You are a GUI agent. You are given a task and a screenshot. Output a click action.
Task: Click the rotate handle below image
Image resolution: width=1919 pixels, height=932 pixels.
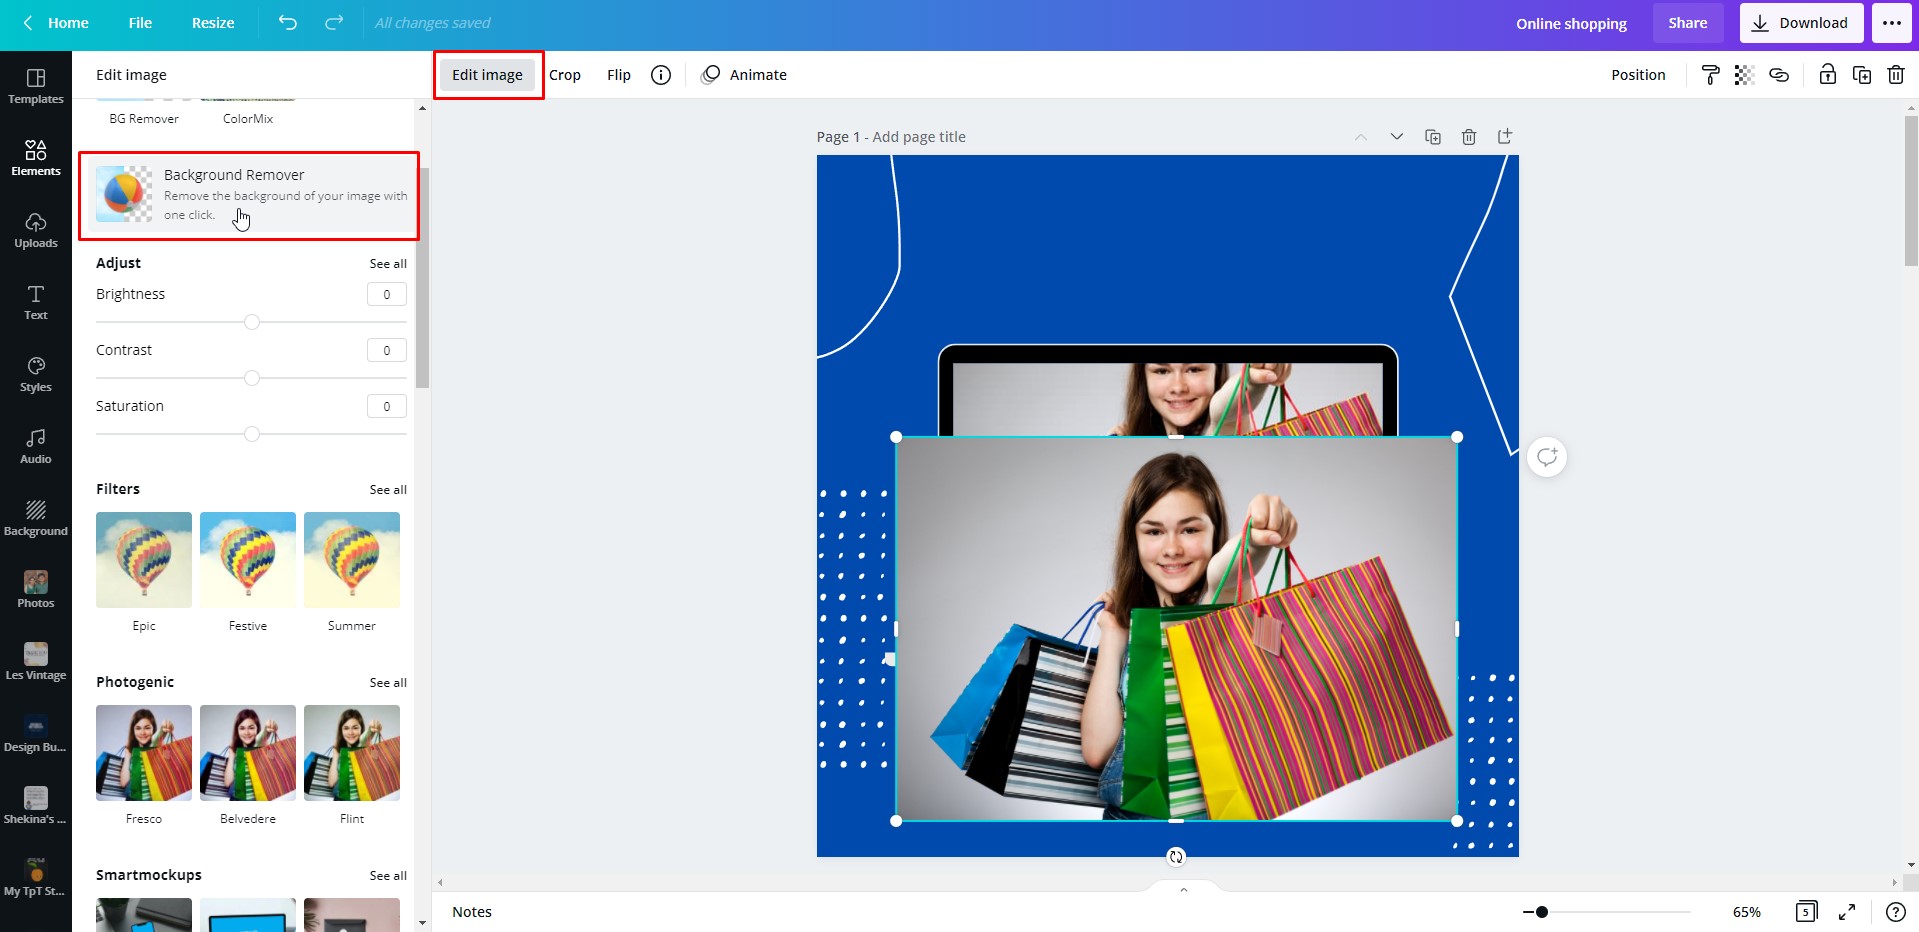pos(1176,856)
